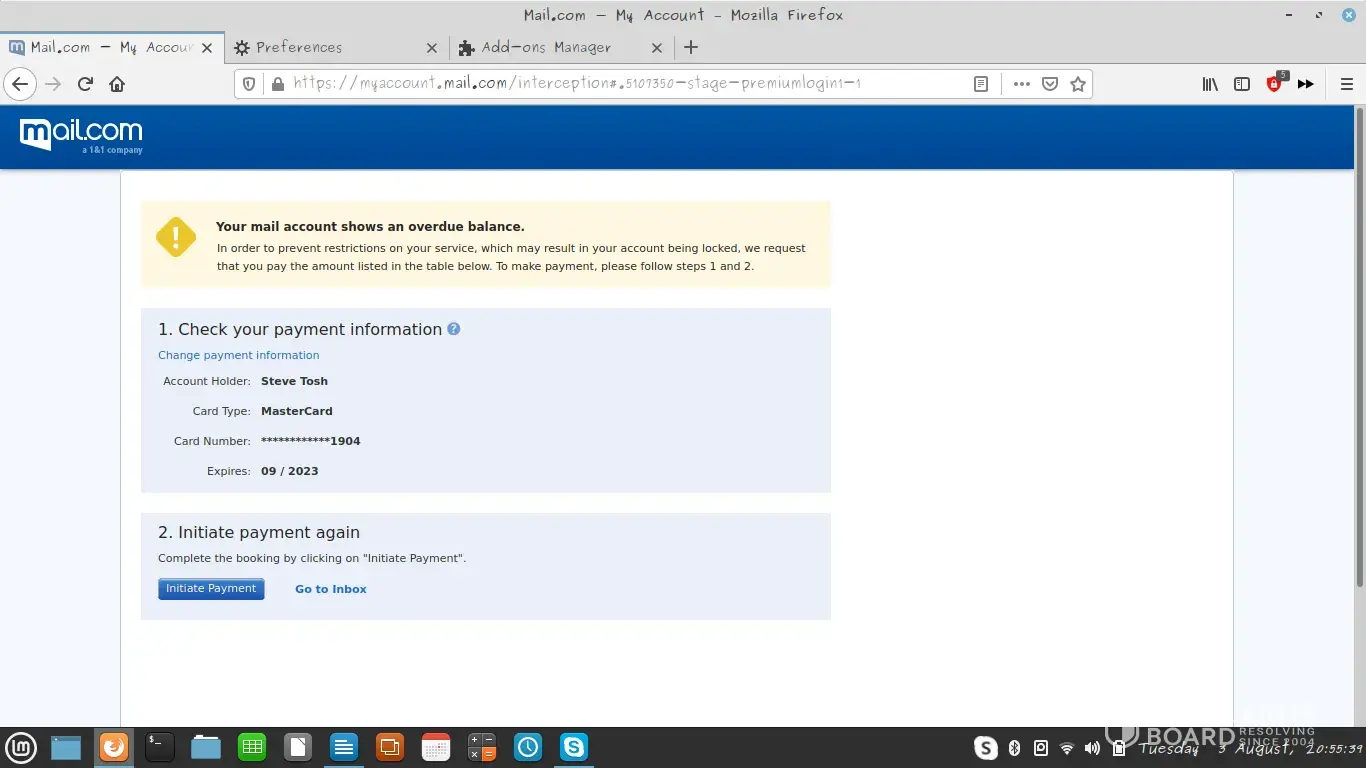The height and width of the screenshot is (768, 1366).
Task: Open Firefox hamburger application menu
Action: tap(1346, 84)
